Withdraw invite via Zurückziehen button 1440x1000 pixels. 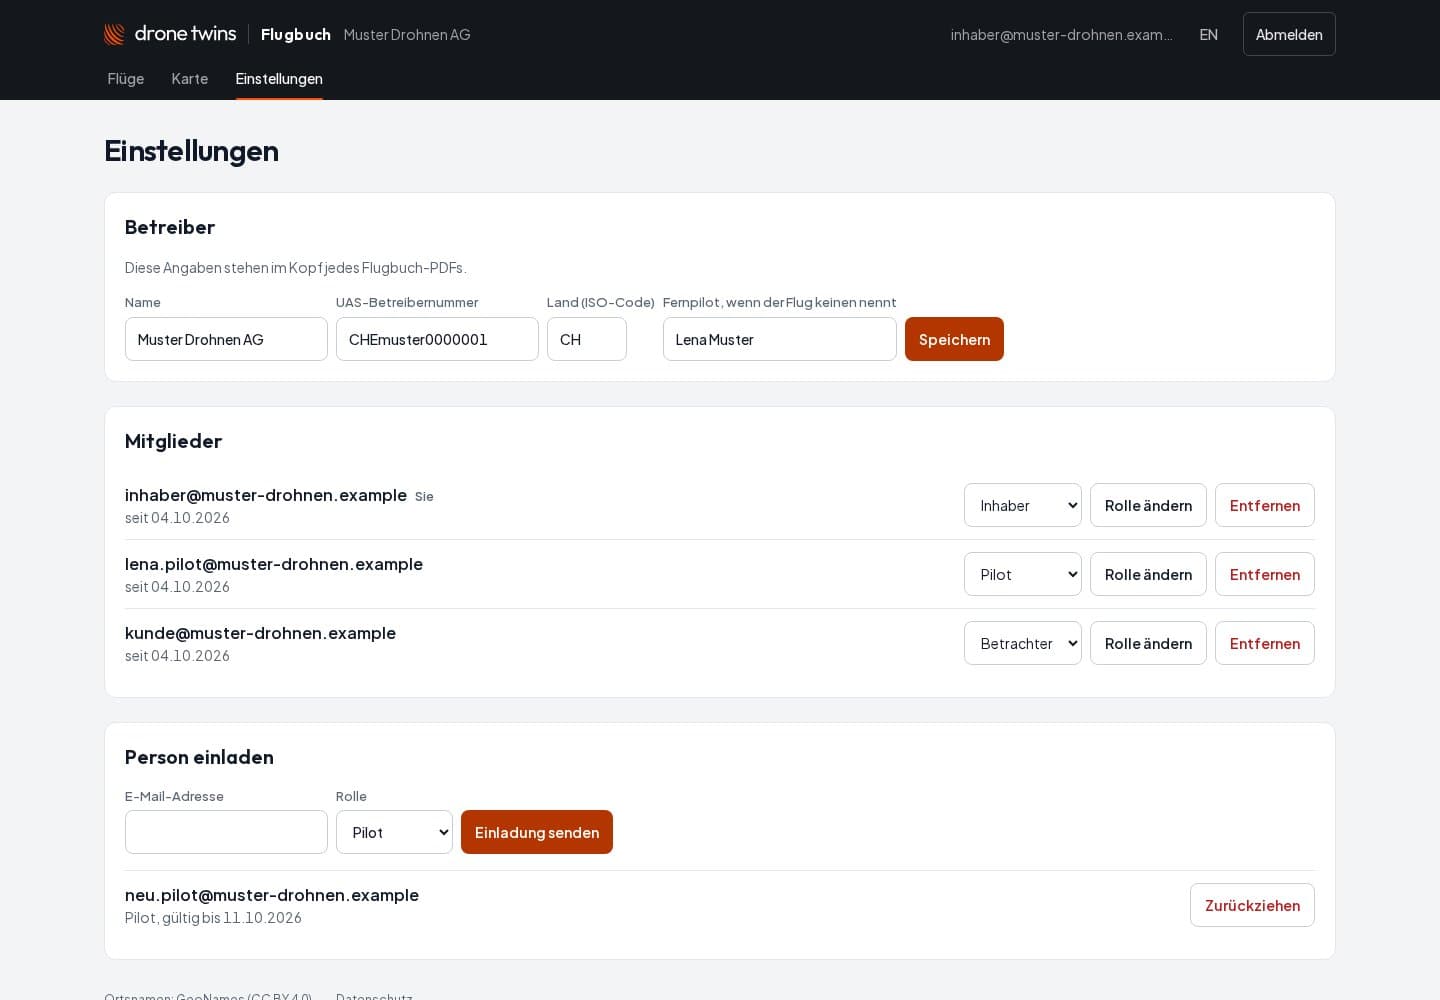click(1252, 905)
